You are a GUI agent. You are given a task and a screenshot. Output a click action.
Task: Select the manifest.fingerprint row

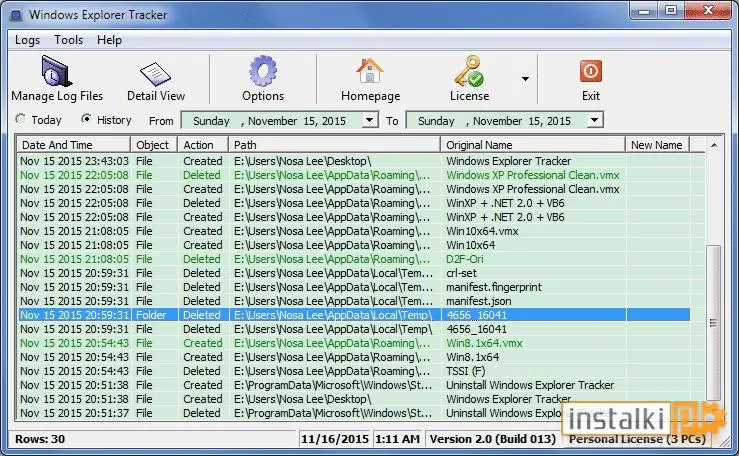pos(353,287)
